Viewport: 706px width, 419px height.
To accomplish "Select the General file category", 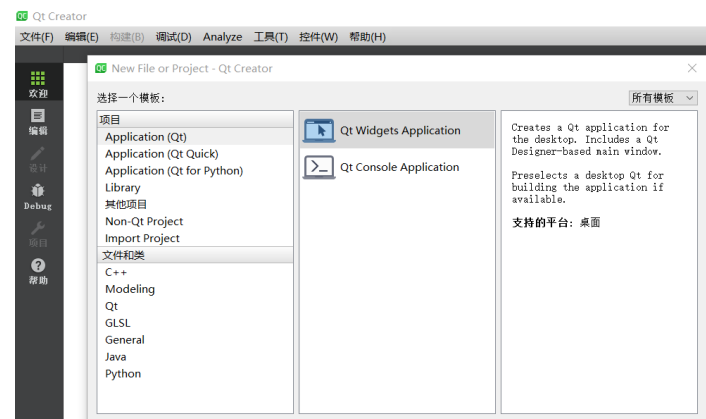I will pos(195,340).
